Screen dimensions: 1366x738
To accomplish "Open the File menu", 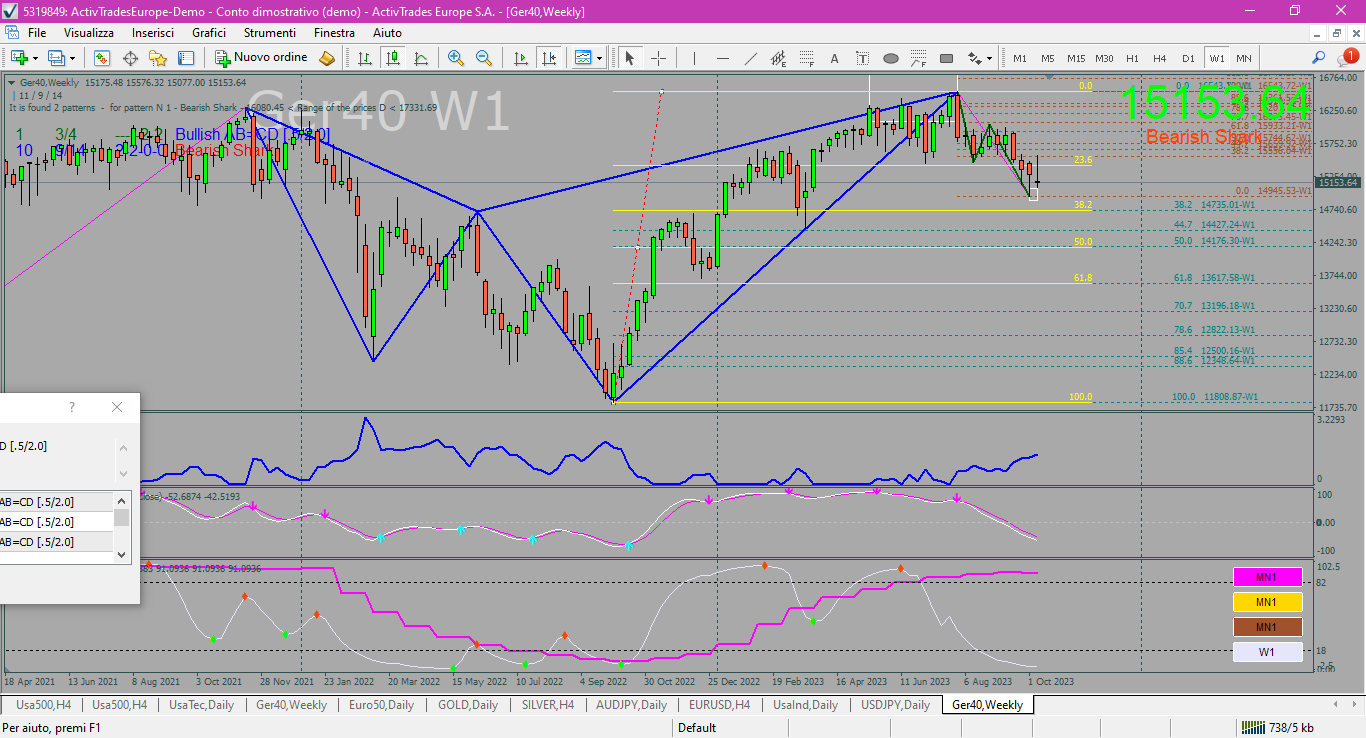I will click(37, 33).
